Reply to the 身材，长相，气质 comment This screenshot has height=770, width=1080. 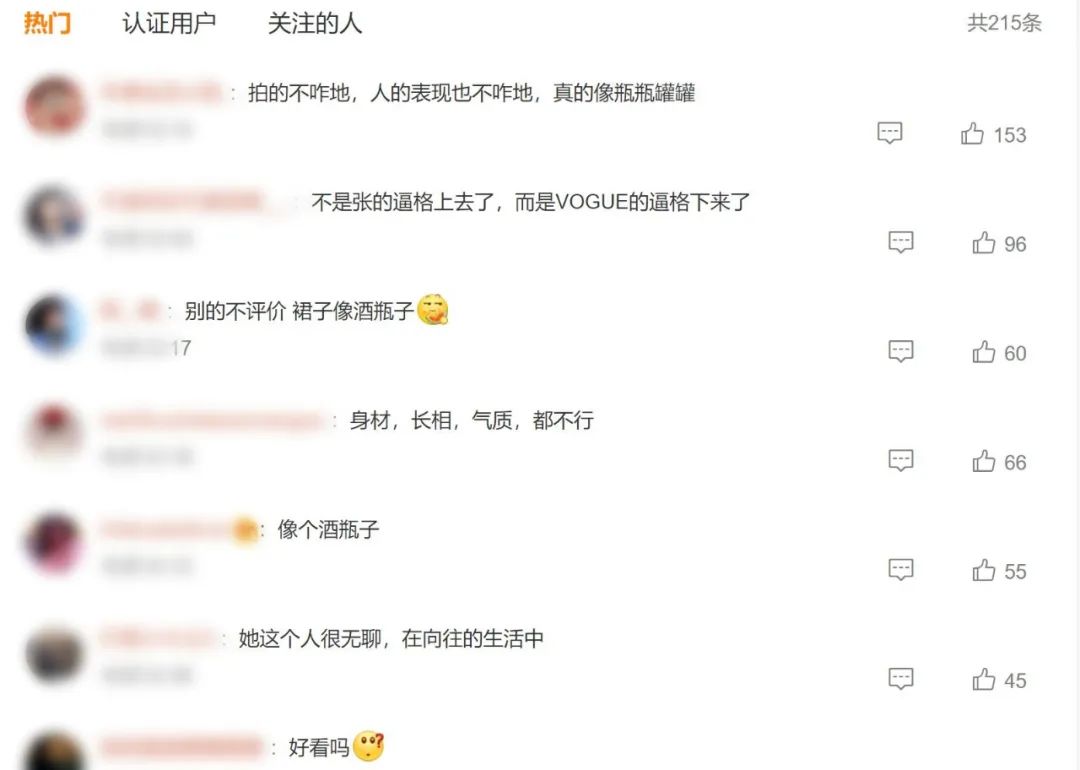coord(901,460)
